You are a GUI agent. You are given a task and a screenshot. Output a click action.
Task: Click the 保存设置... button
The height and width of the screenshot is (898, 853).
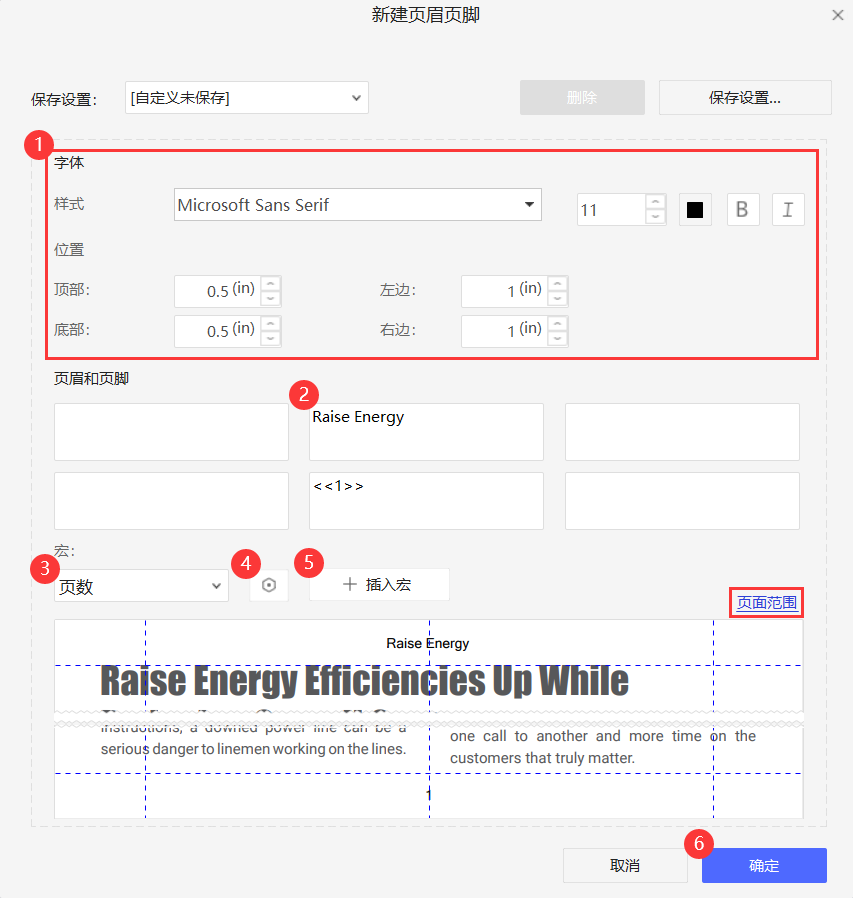tap(745, 98)
